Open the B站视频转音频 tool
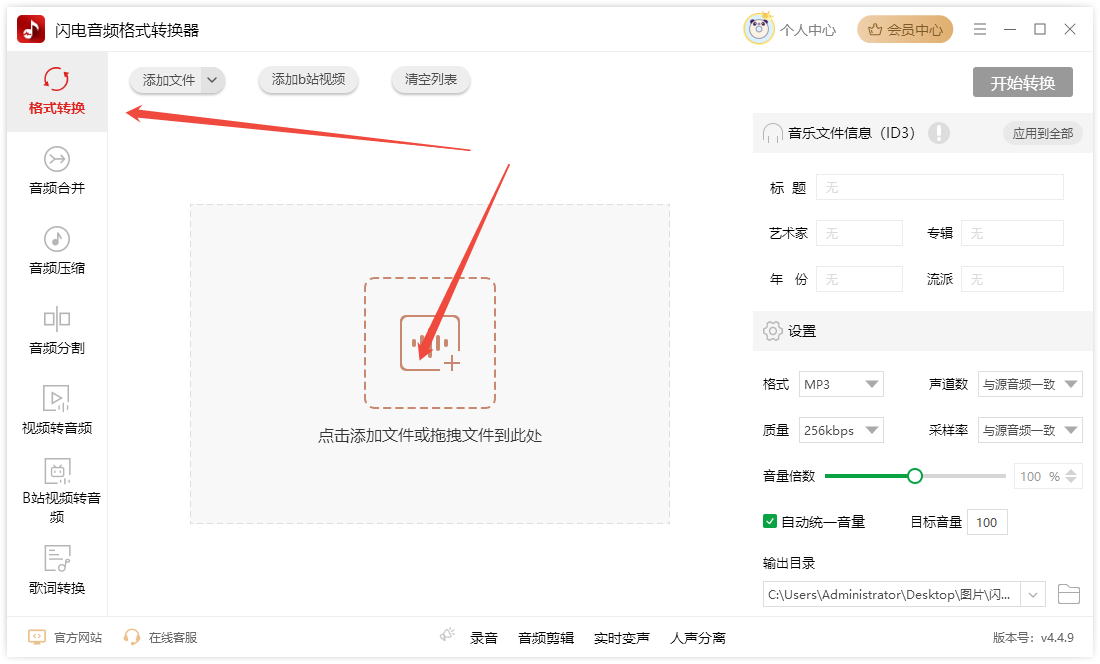This screenshot has width=1100, height=664. coord(57,490)
